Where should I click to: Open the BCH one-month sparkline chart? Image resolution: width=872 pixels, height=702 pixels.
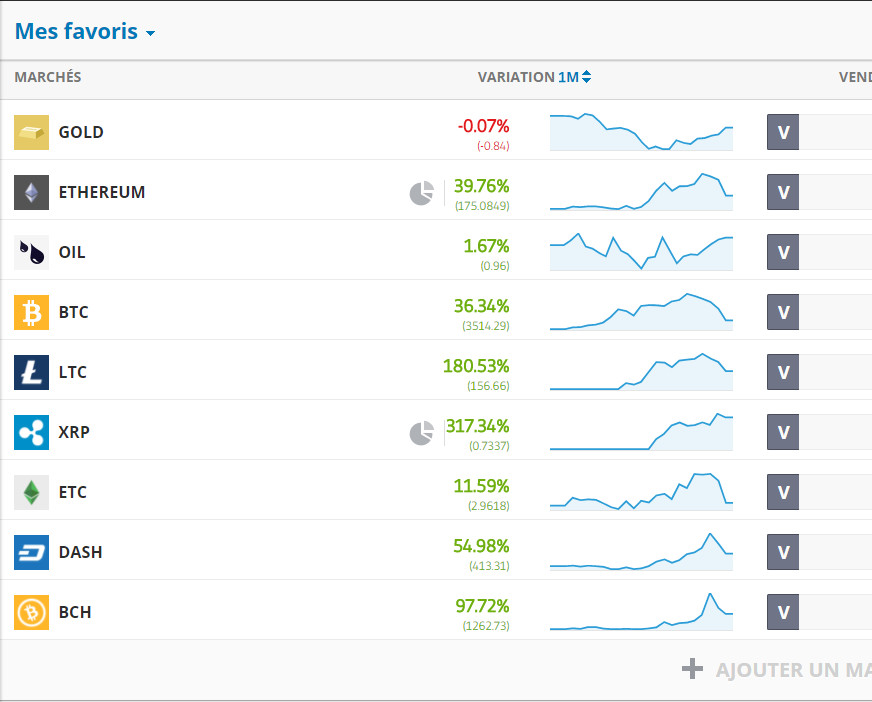[x=641, y=612]
